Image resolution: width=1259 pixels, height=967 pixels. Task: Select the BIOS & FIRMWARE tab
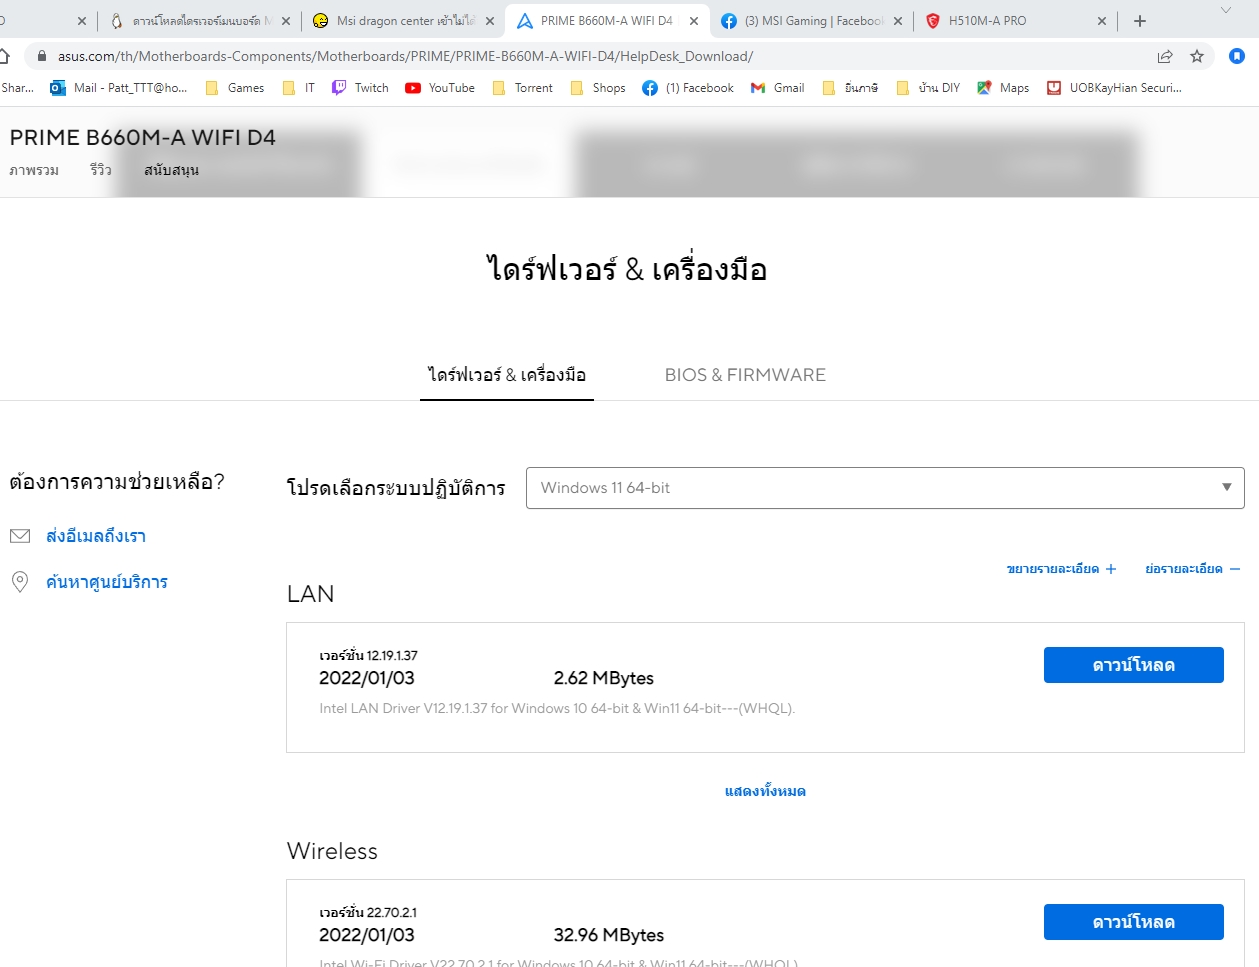pos(745,375)
